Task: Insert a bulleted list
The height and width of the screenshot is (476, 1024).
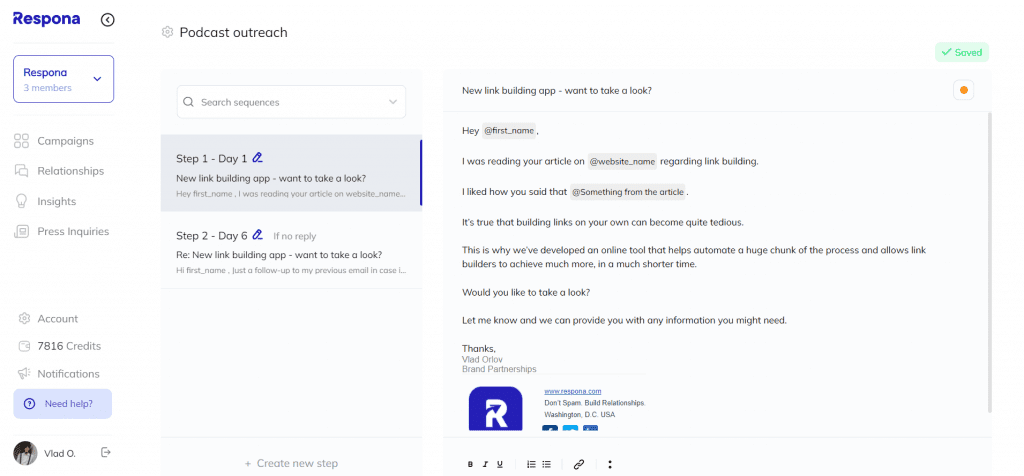Action: coord(547,464)
